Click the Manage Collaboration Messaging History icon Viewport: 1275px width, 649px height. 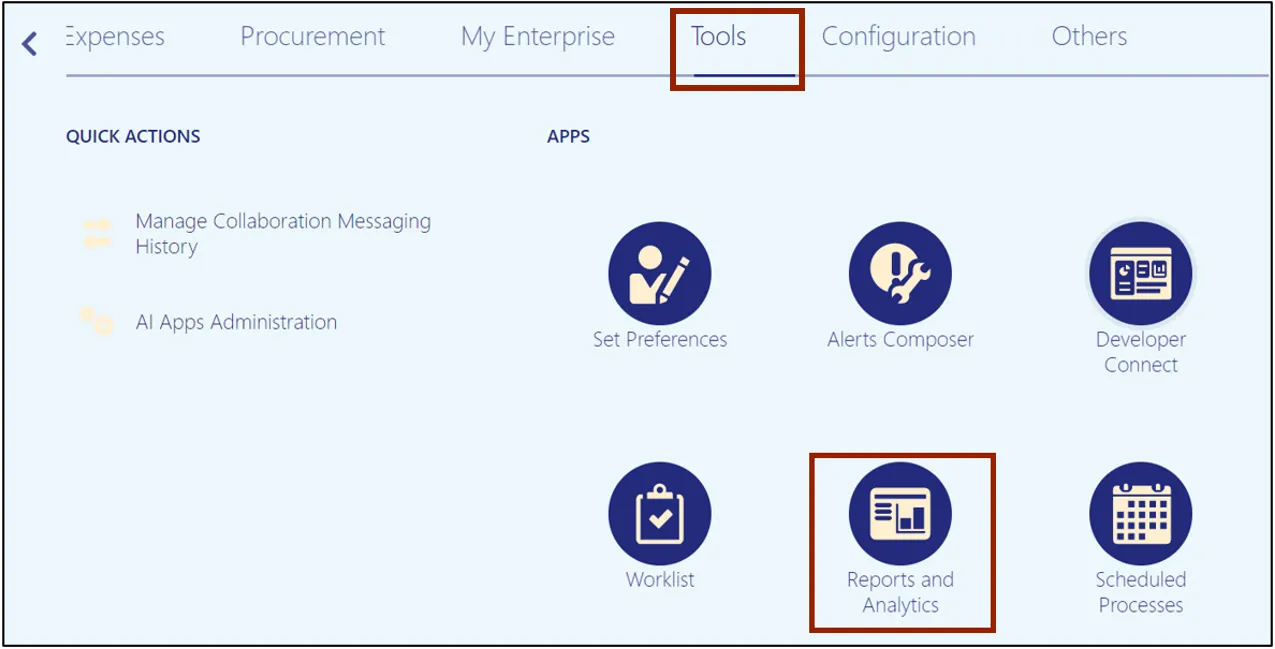point(97,233)
